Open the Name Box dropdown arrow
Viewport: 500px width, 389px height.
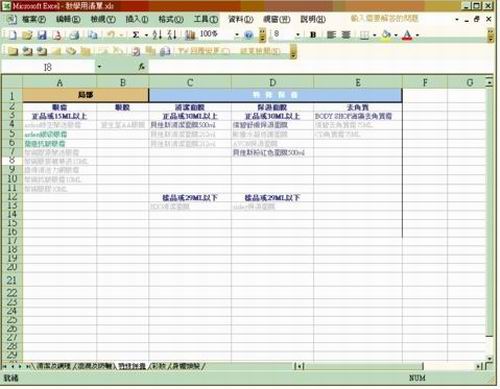pos(99,67)
